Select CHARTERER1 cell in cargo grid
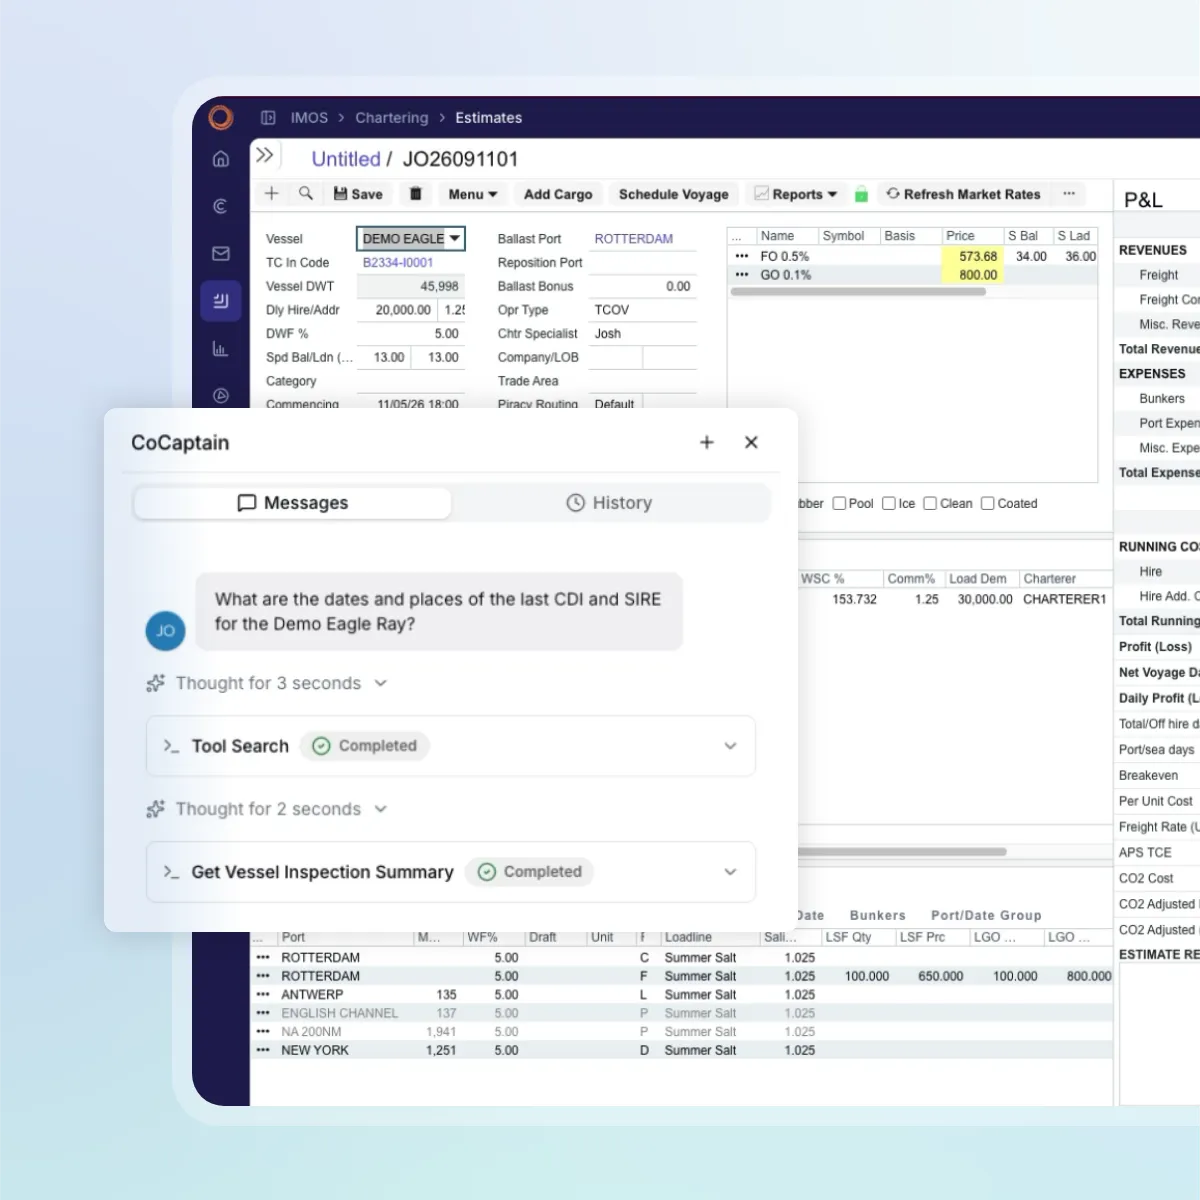 [x=1065, y=599]
